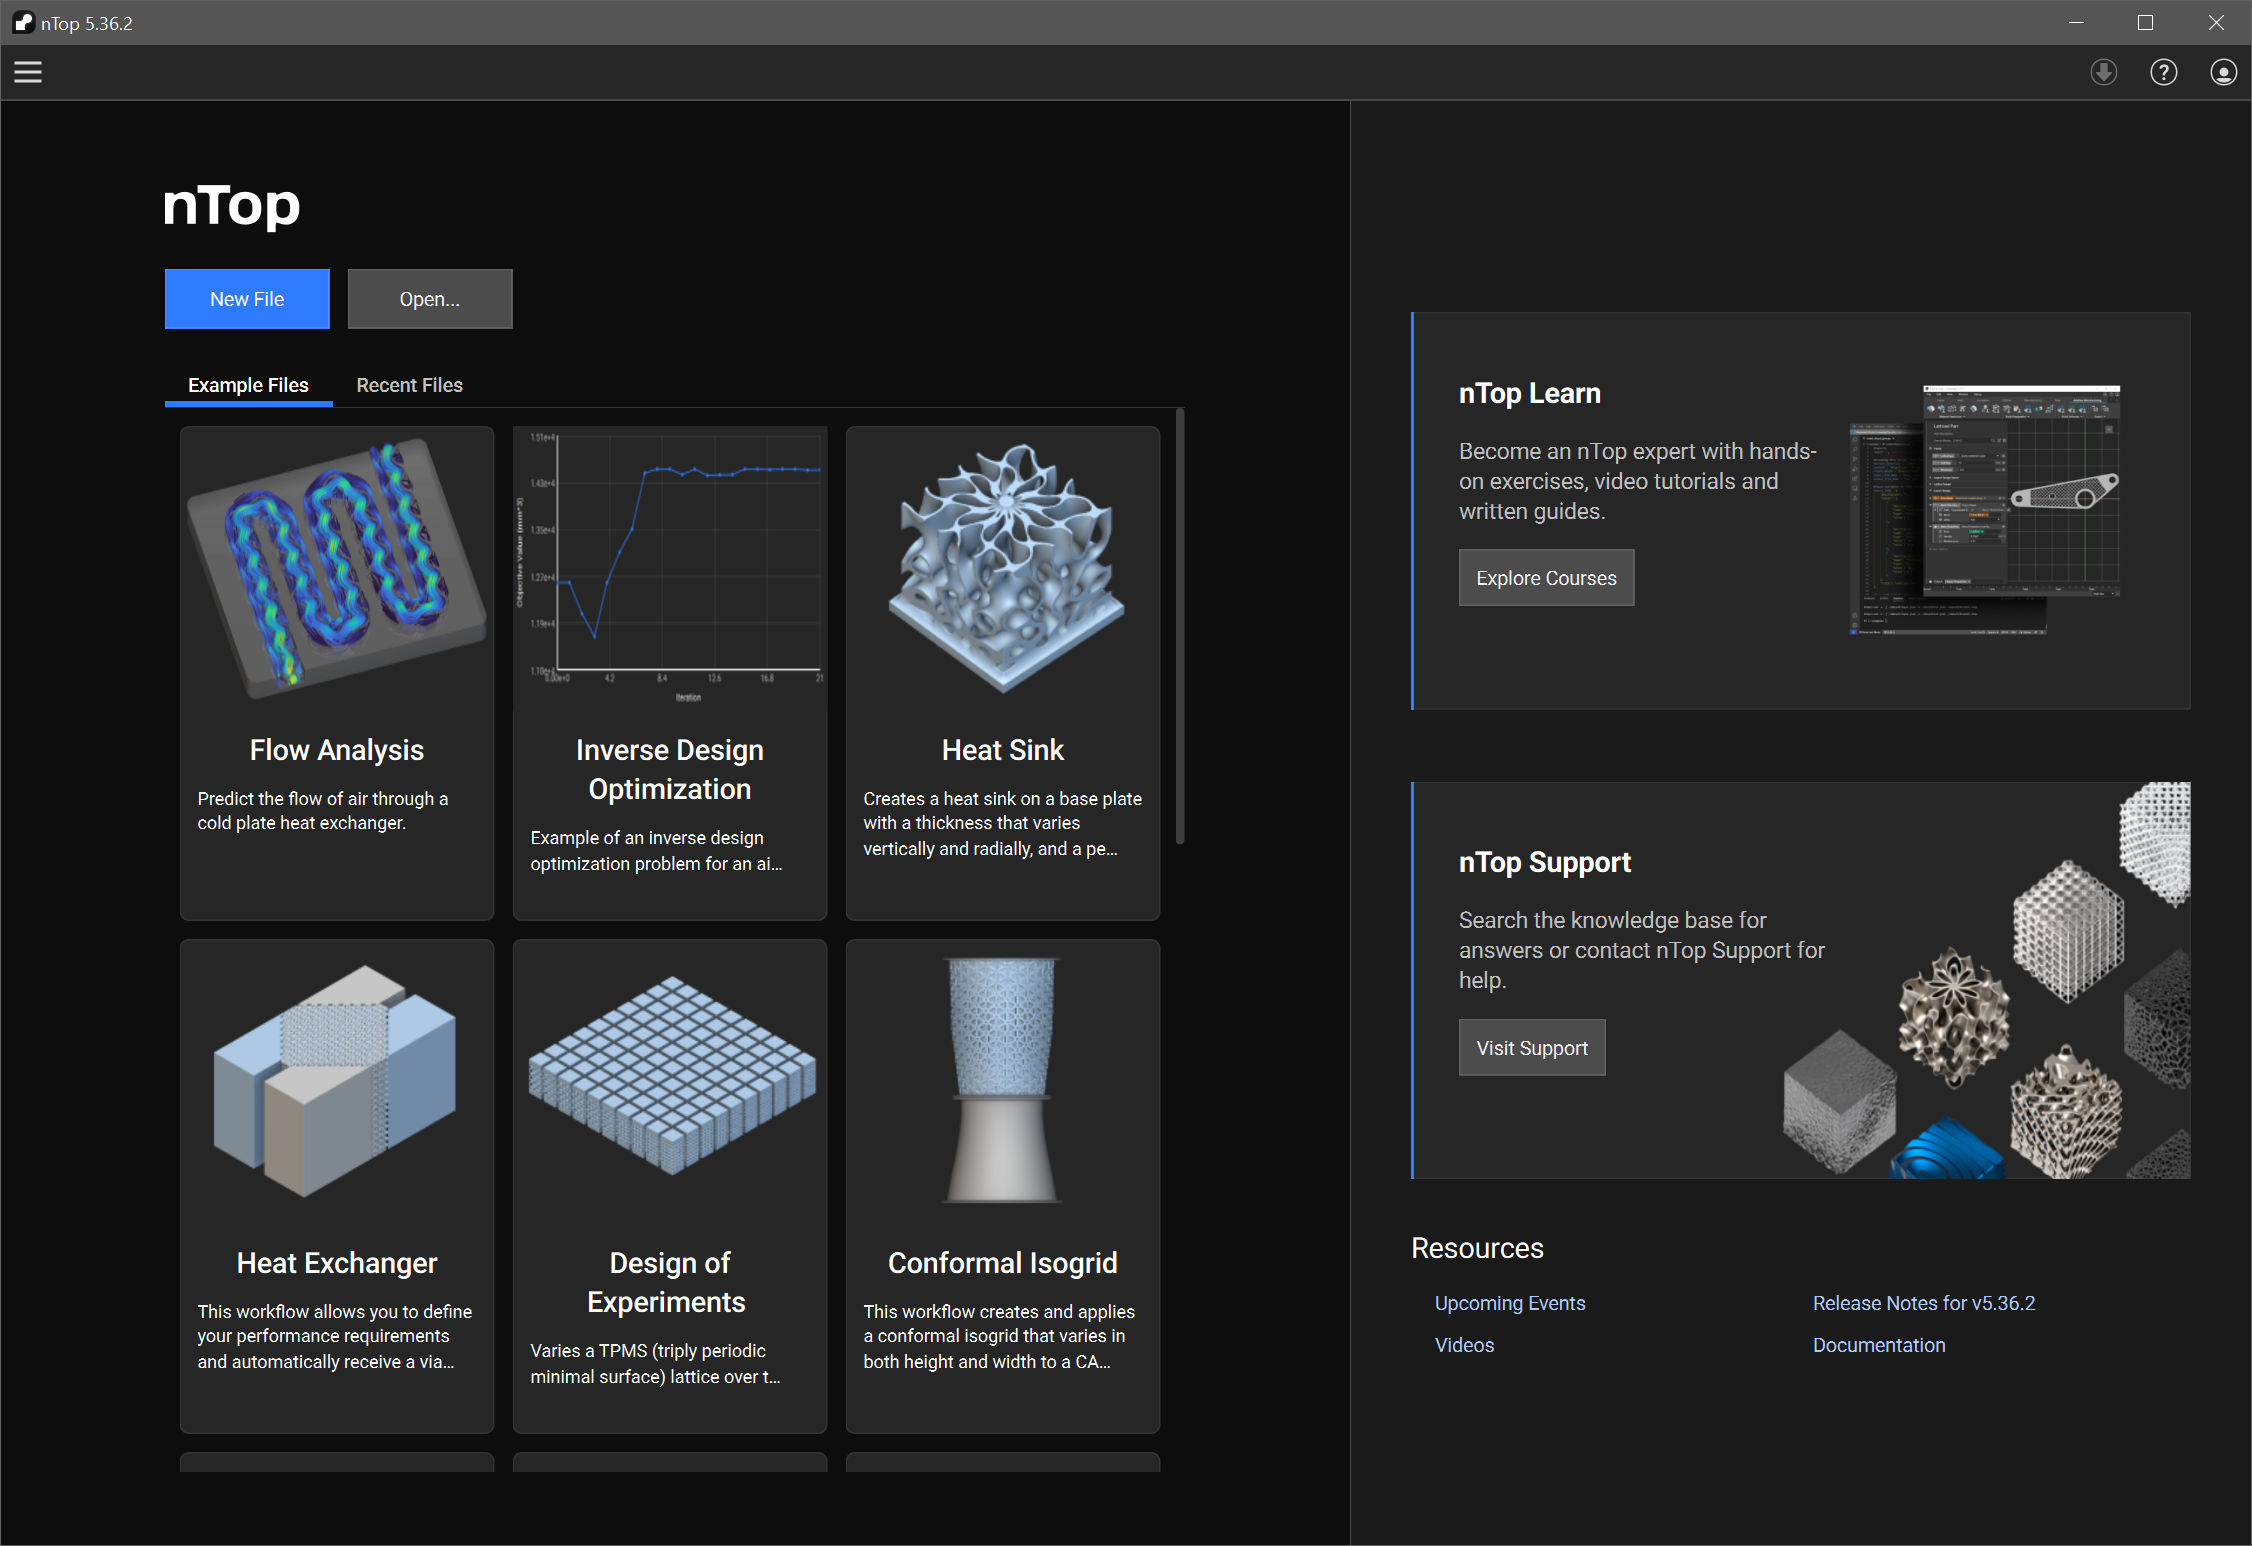
Task: Switch to the Recent Files tab
Action: point(409,385)
